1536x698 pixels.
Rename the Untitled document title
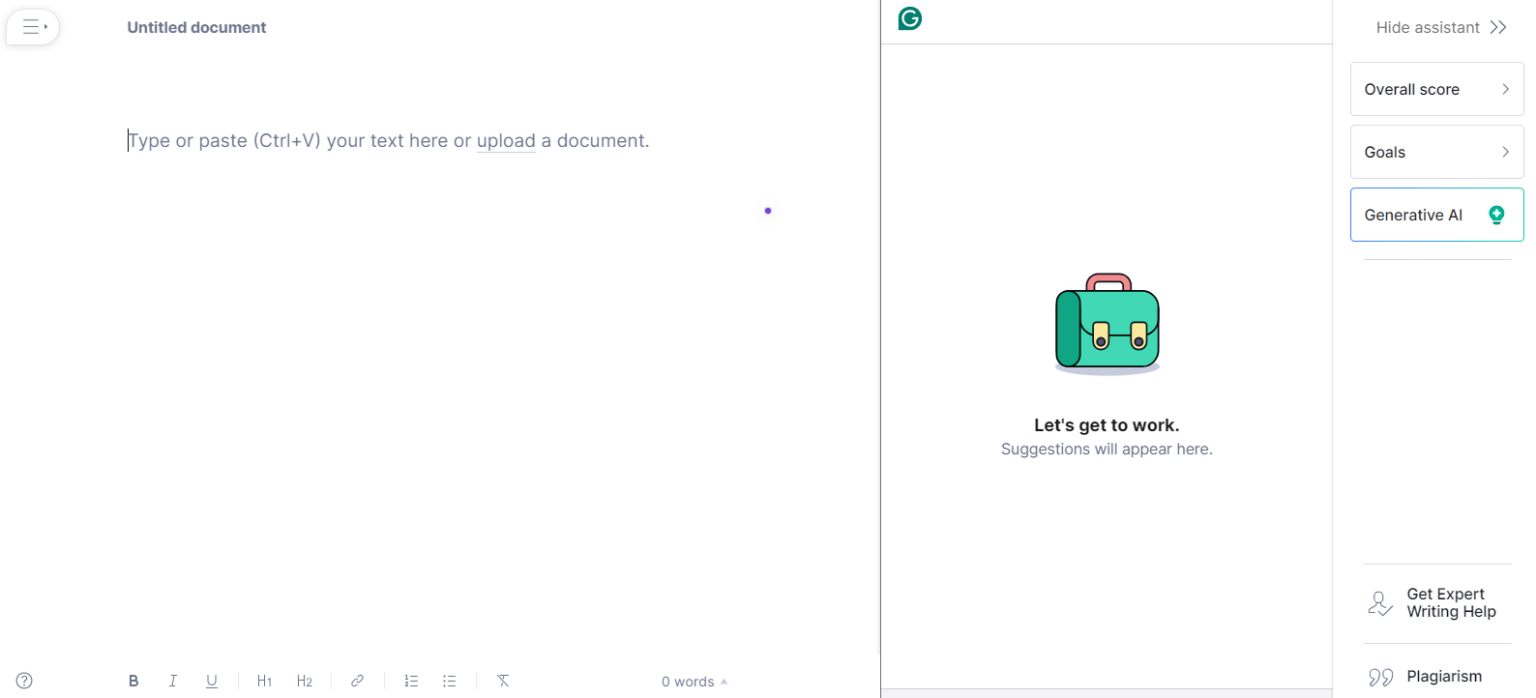point(196,27)
